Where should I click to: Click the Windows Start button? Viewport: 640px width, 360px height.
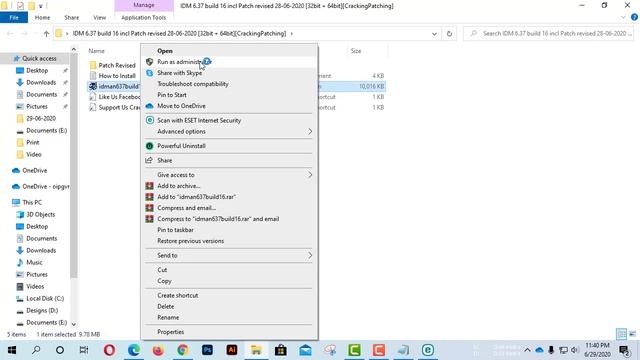tap(12, 350)
